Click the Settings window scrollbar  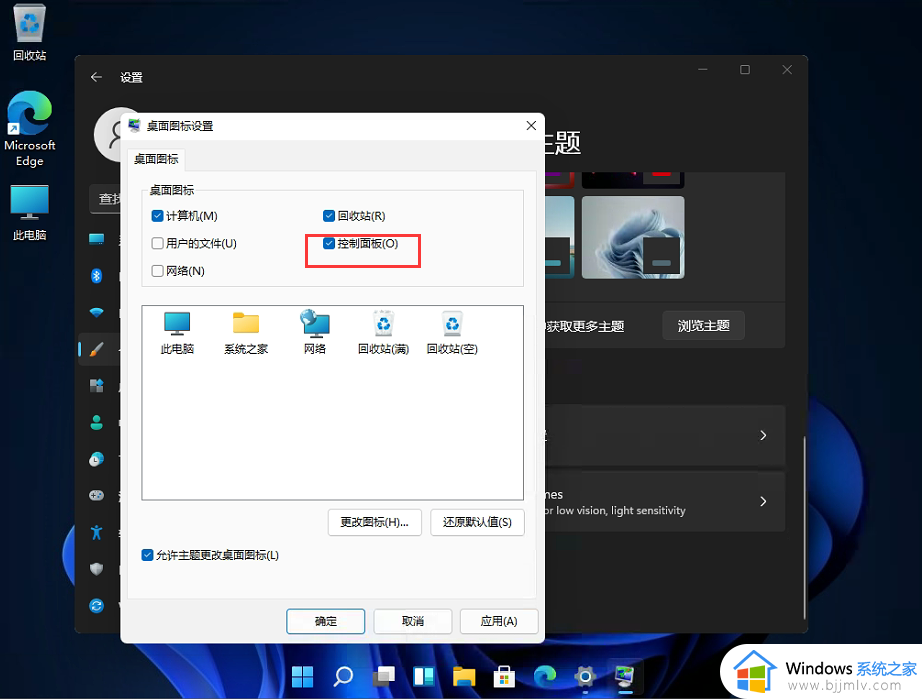coord(804,527)
